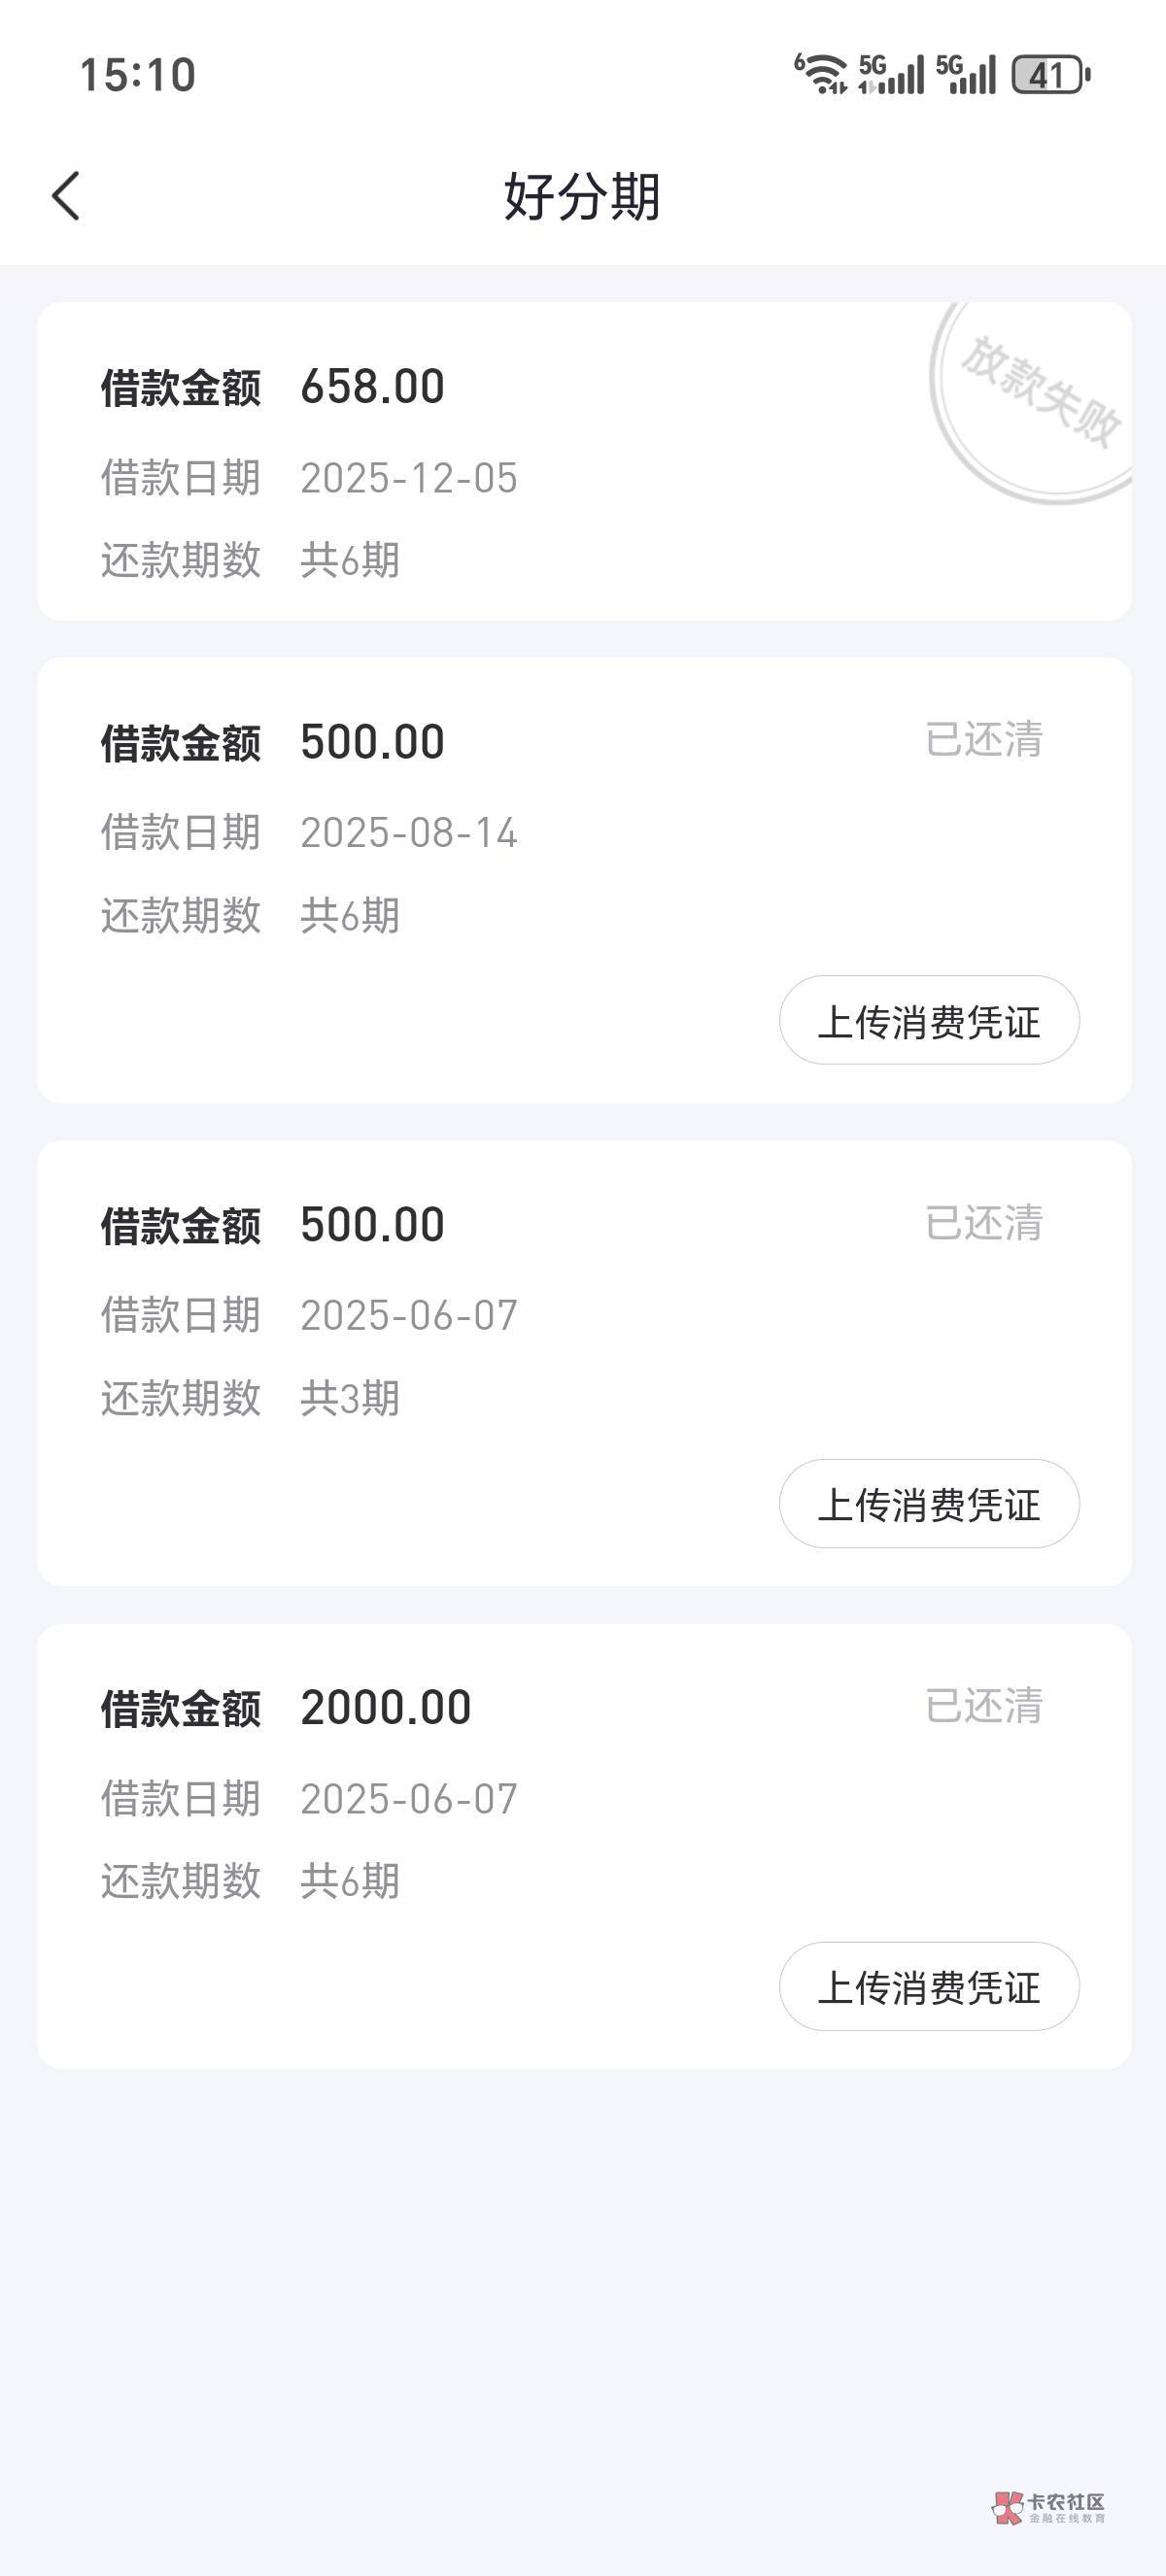Tap the 658.00 loan amount
Image resolution: width=1166 pixels, height=2576 pixels.
pyautogui.click(x=372, y=387)
